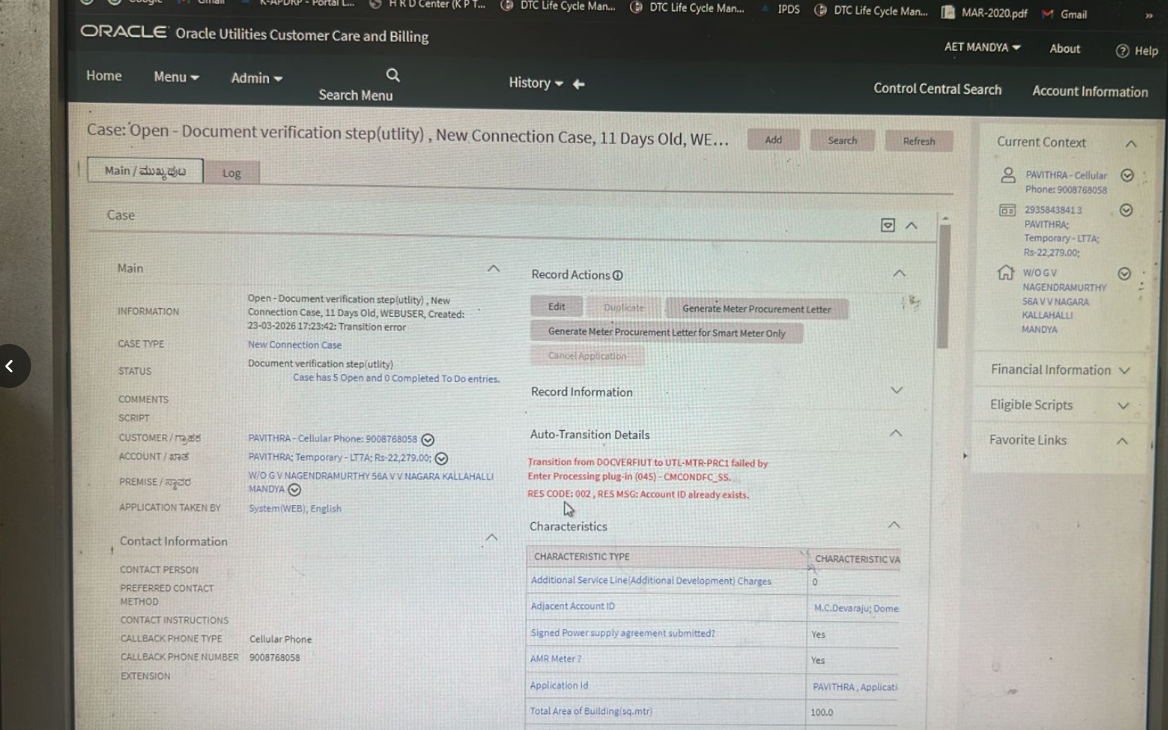
Task: Click person icon in Current Context
Action: 1007,175
